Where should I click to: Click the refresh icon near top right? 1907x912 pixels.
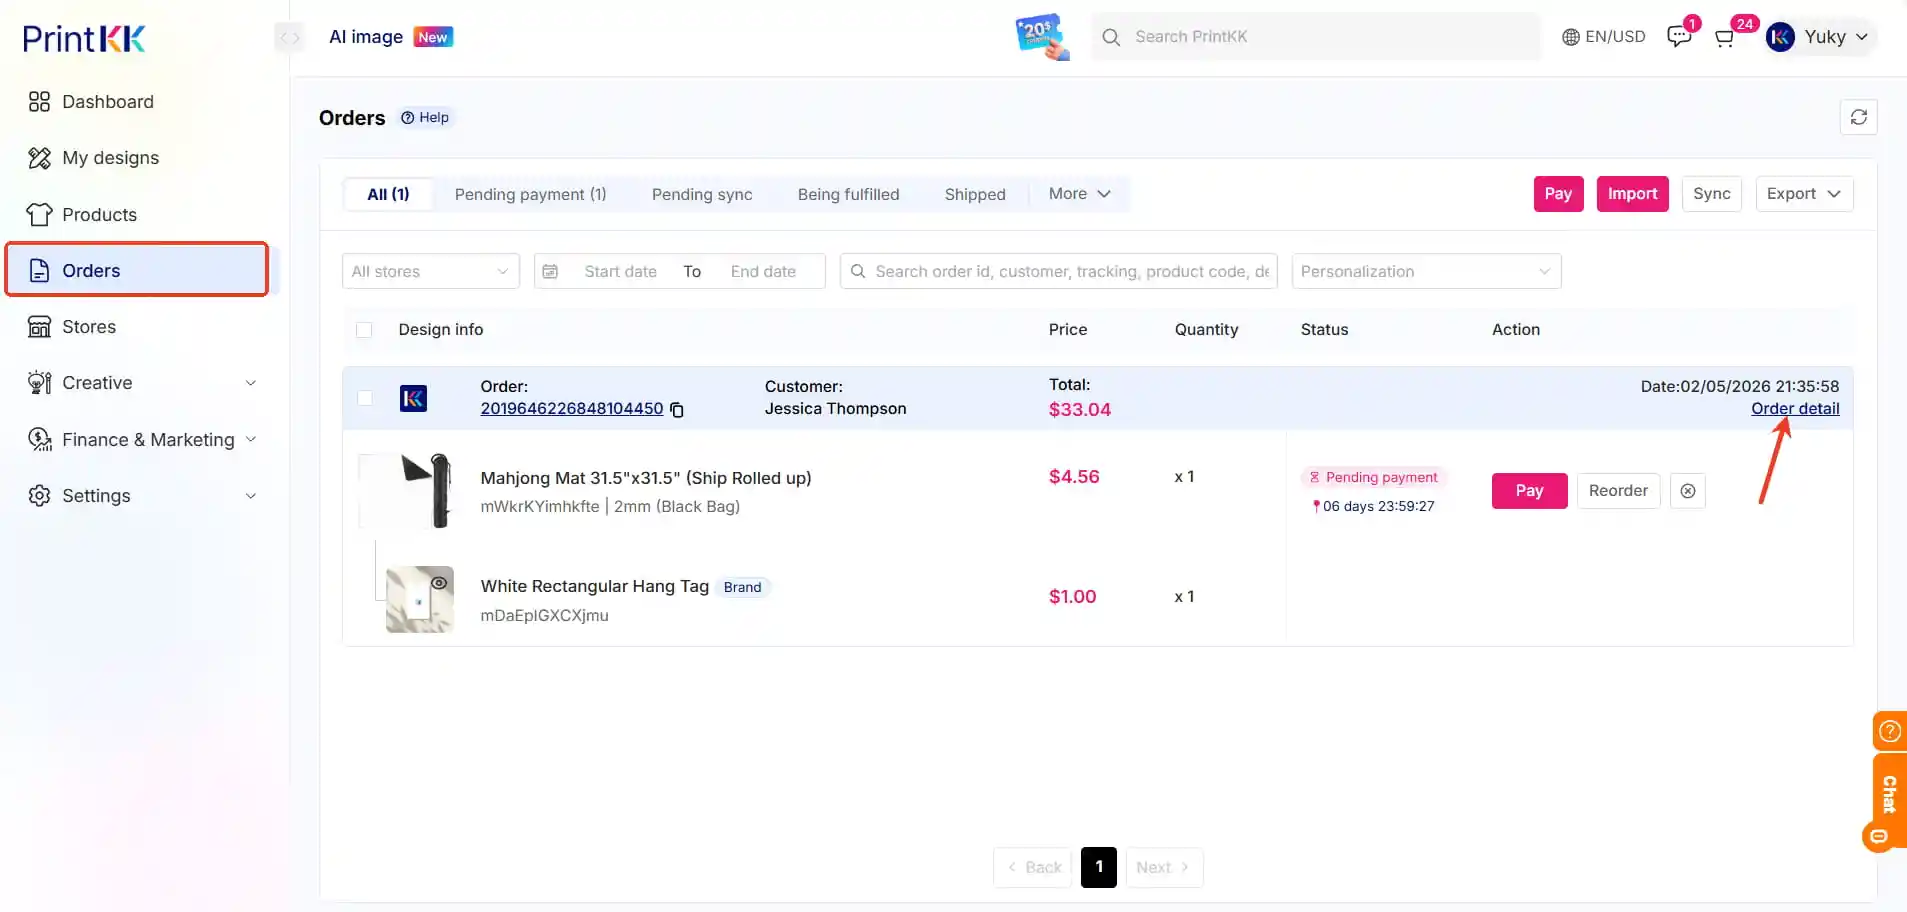point(1858,117)
